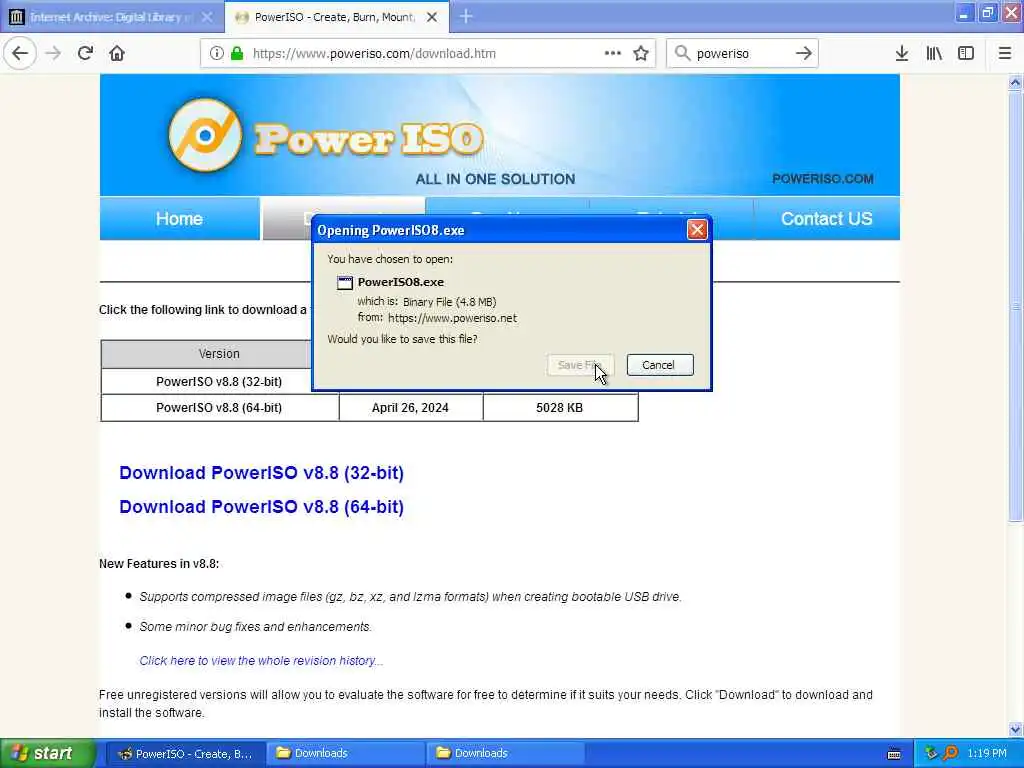
Task: Close the PowerISO tab
Action: pyautogui.click(x=432, y=17)
